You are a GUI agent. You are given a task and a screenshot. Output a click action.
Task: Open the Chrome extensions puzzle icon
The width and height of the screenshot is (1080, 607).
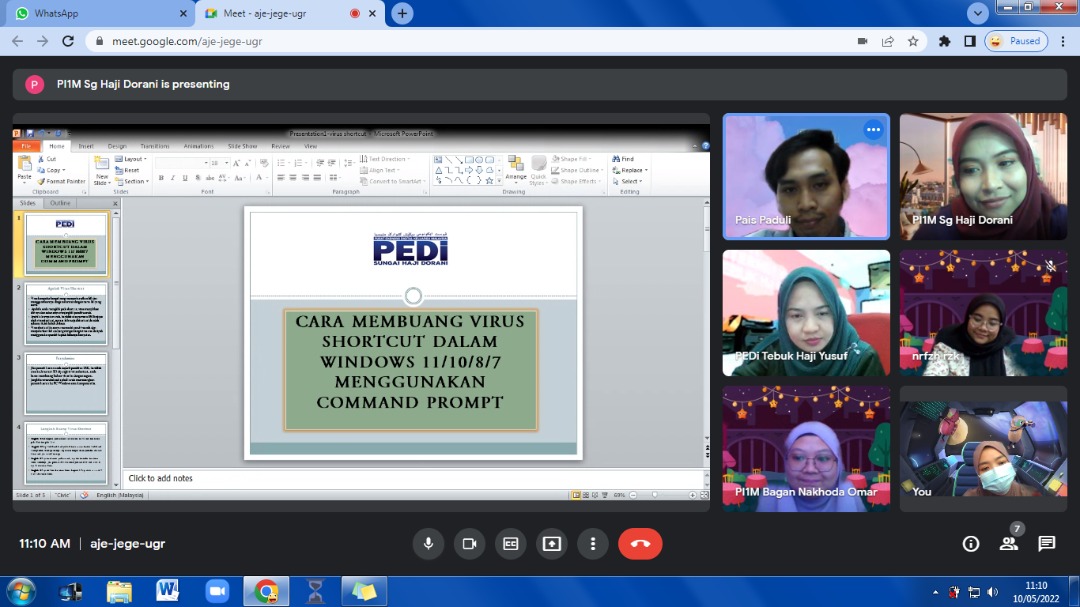tap(944, 41)
